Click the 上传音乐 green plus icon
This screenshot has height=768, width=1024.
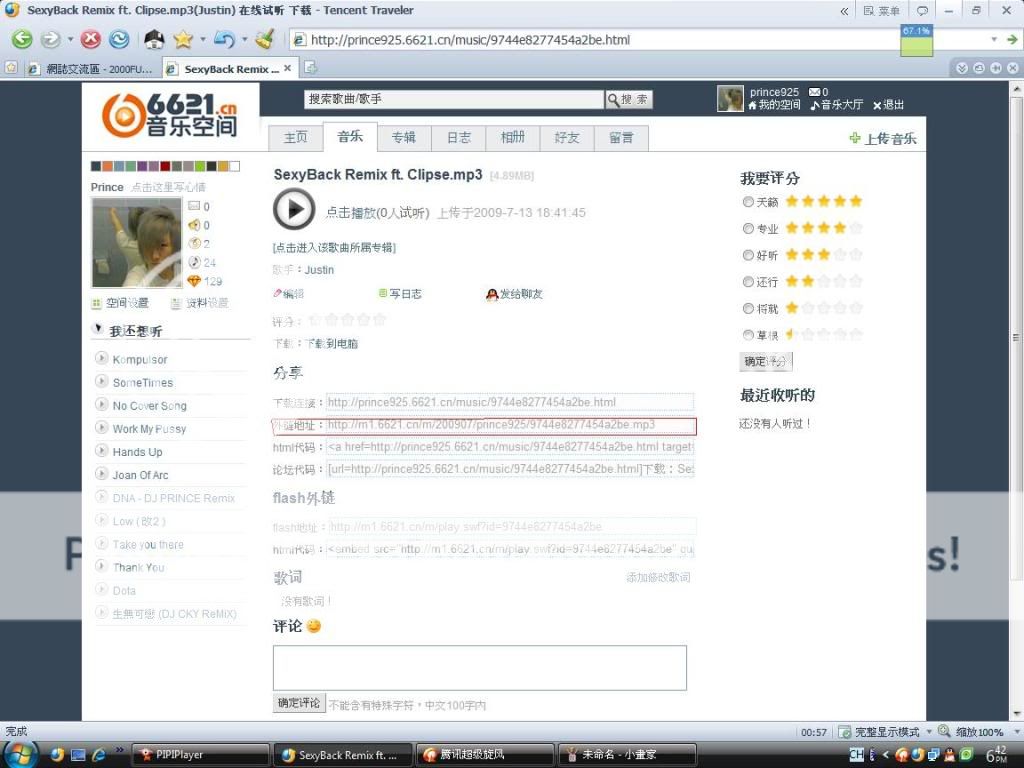[854, 138]
